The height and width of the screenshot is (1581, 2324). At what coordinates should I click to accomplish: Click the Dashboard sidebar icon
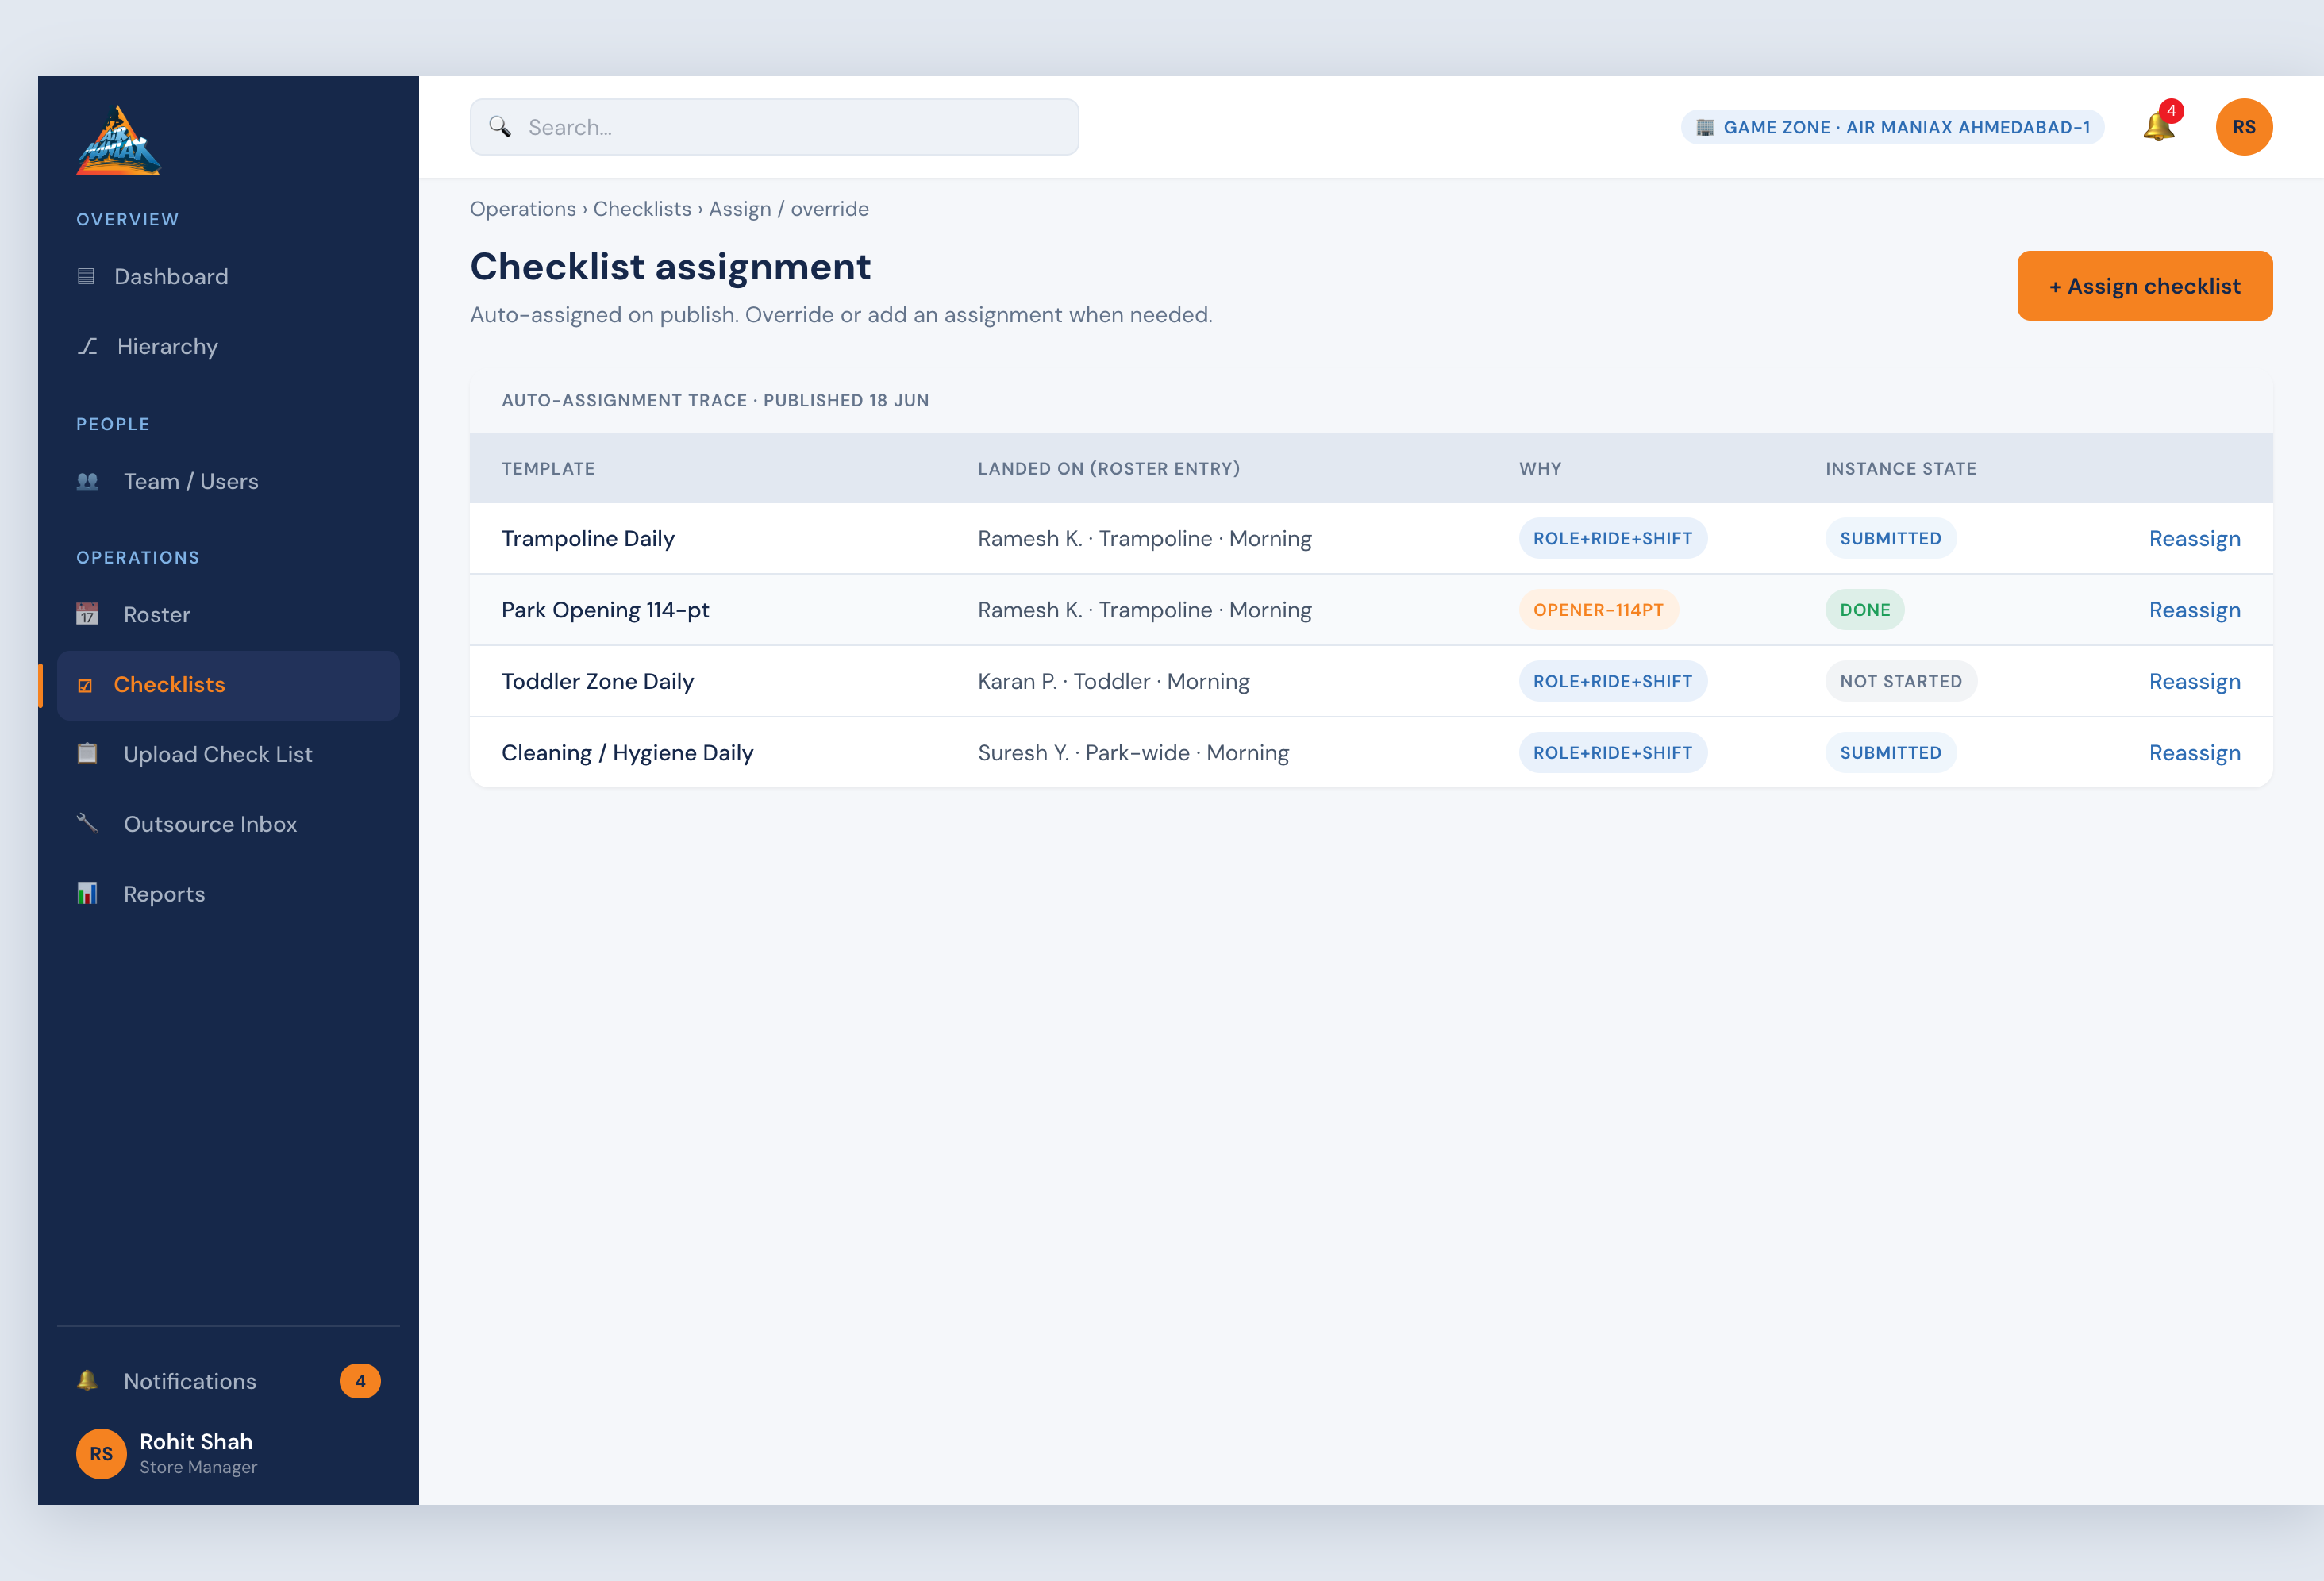click(86, 277)
